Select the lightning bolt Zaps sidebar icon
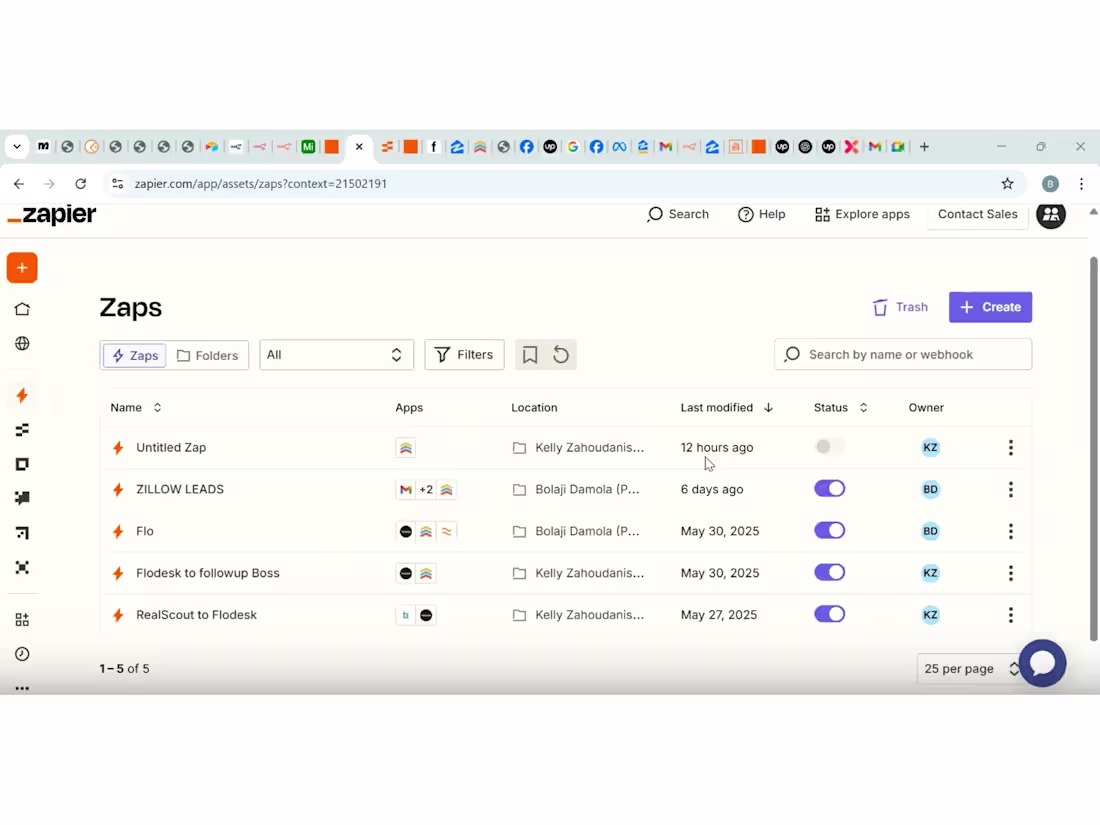Image resolution: width=1100 pixels, height=825 pixels. 22,396
